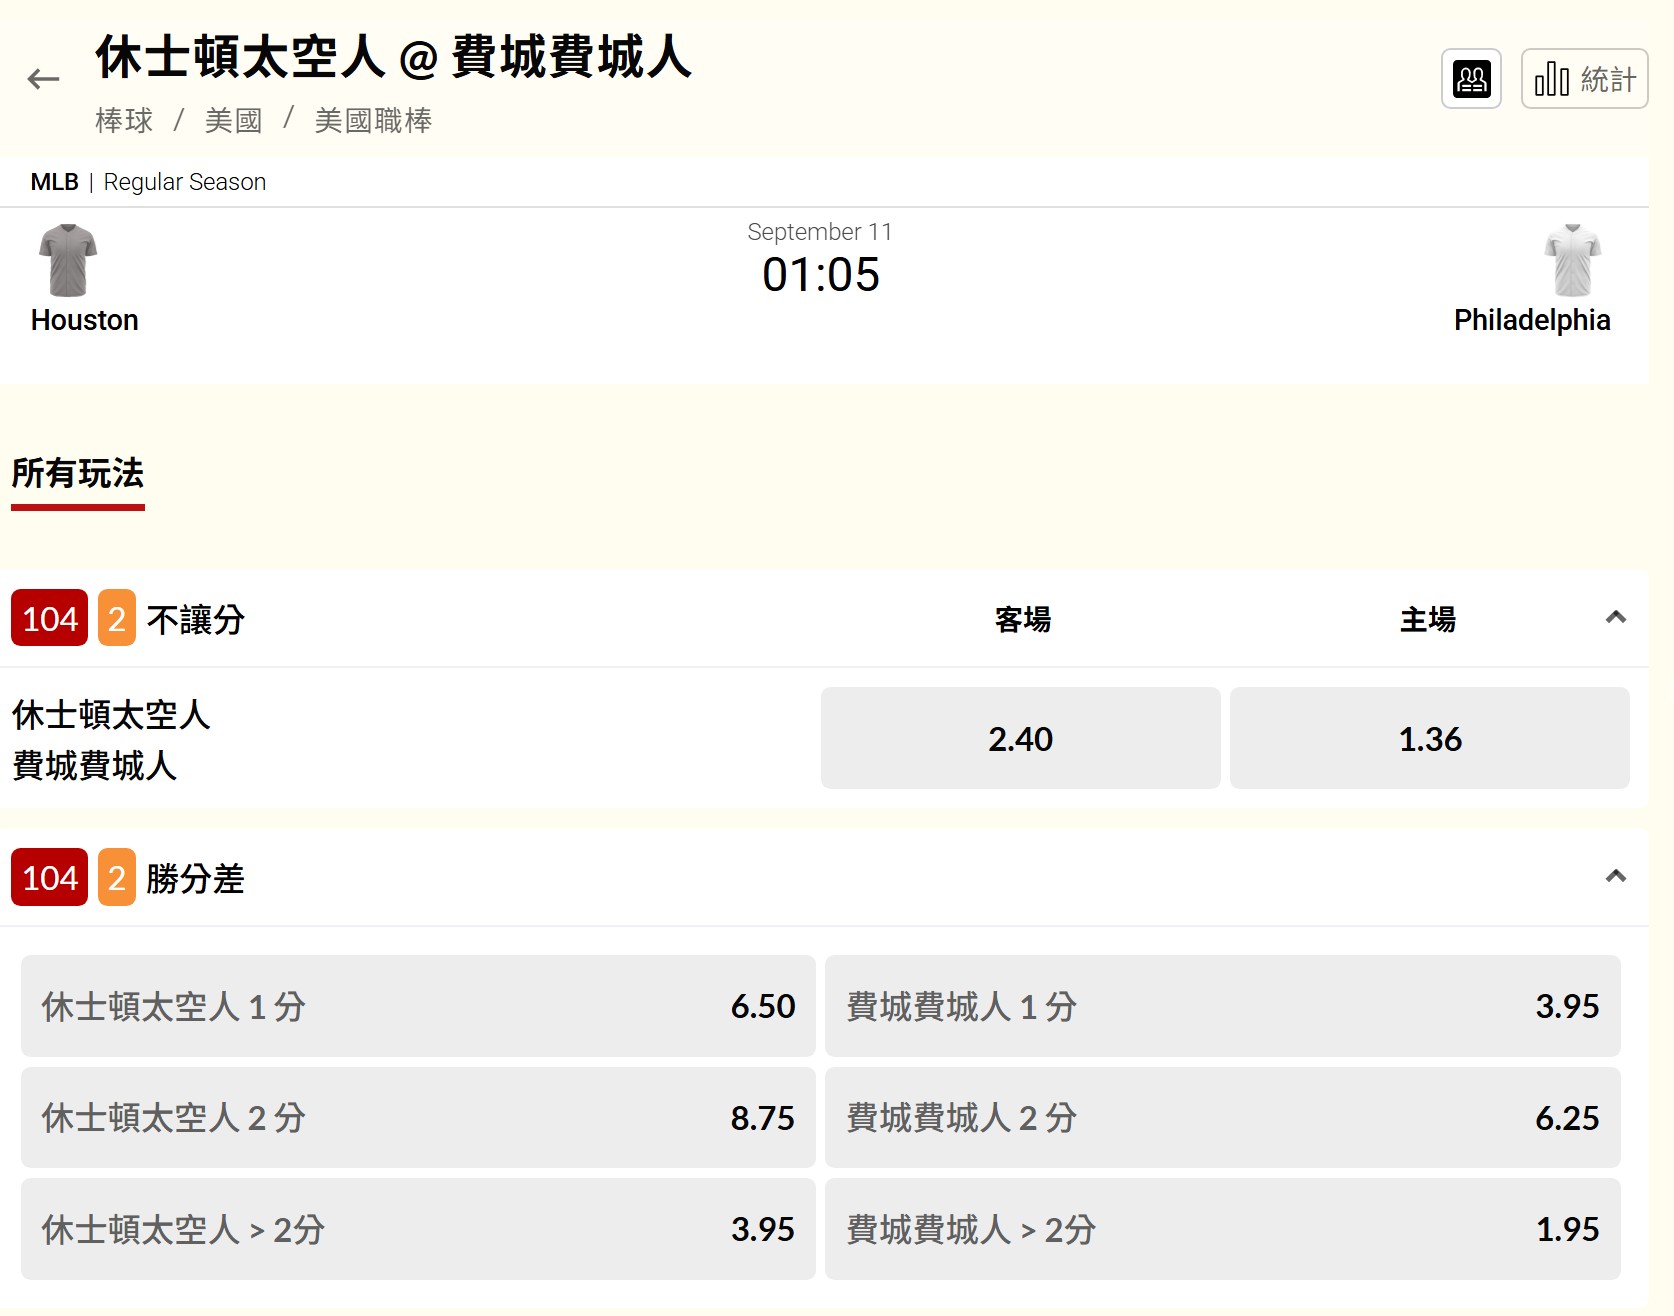Click 費城費城人 in the 不讓分 row
Screen dimensions: 1674x1316
coord(95,765)
